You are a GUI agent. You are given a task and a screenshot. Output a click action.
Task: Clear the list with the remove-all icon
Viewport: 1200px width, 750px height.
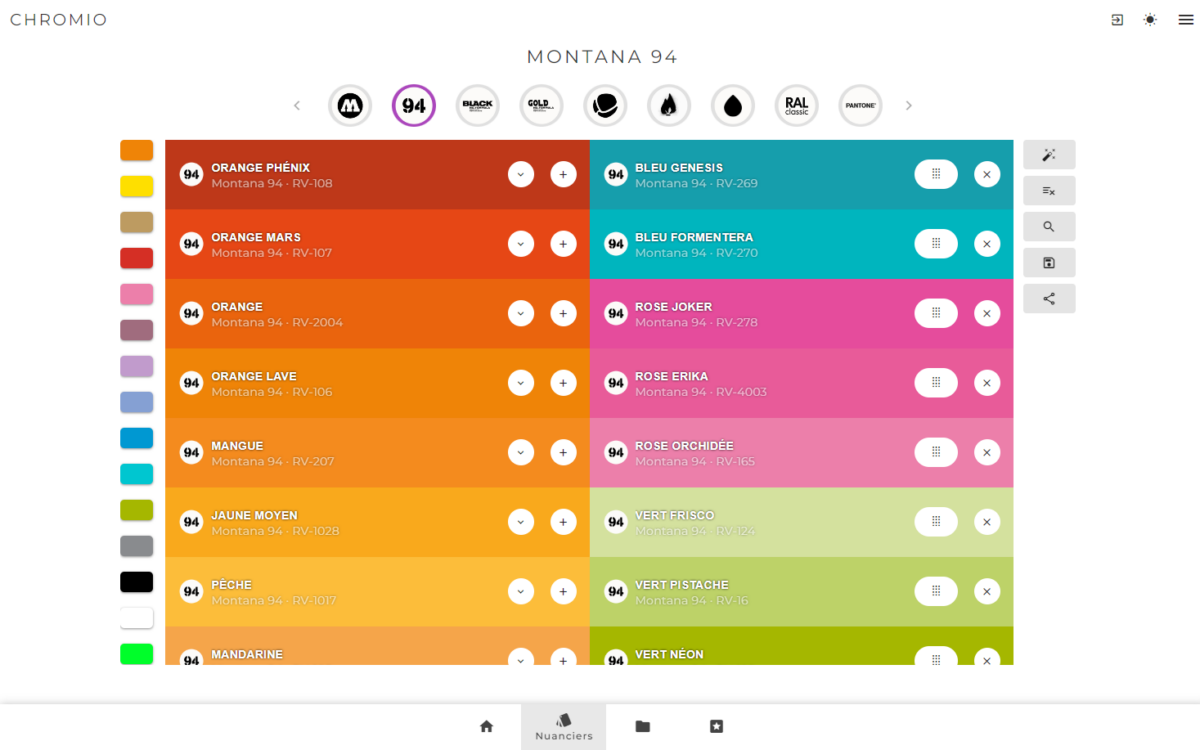click(1049, 191)
